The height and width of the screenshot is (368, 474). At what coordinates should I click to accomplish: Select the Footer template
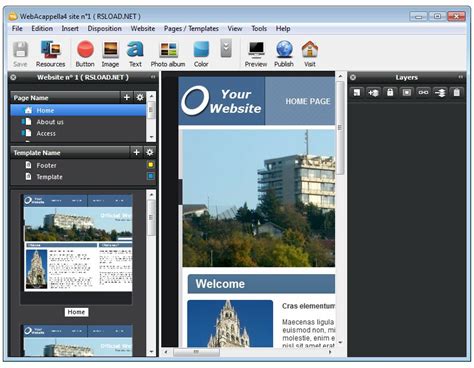click(78, 165)
